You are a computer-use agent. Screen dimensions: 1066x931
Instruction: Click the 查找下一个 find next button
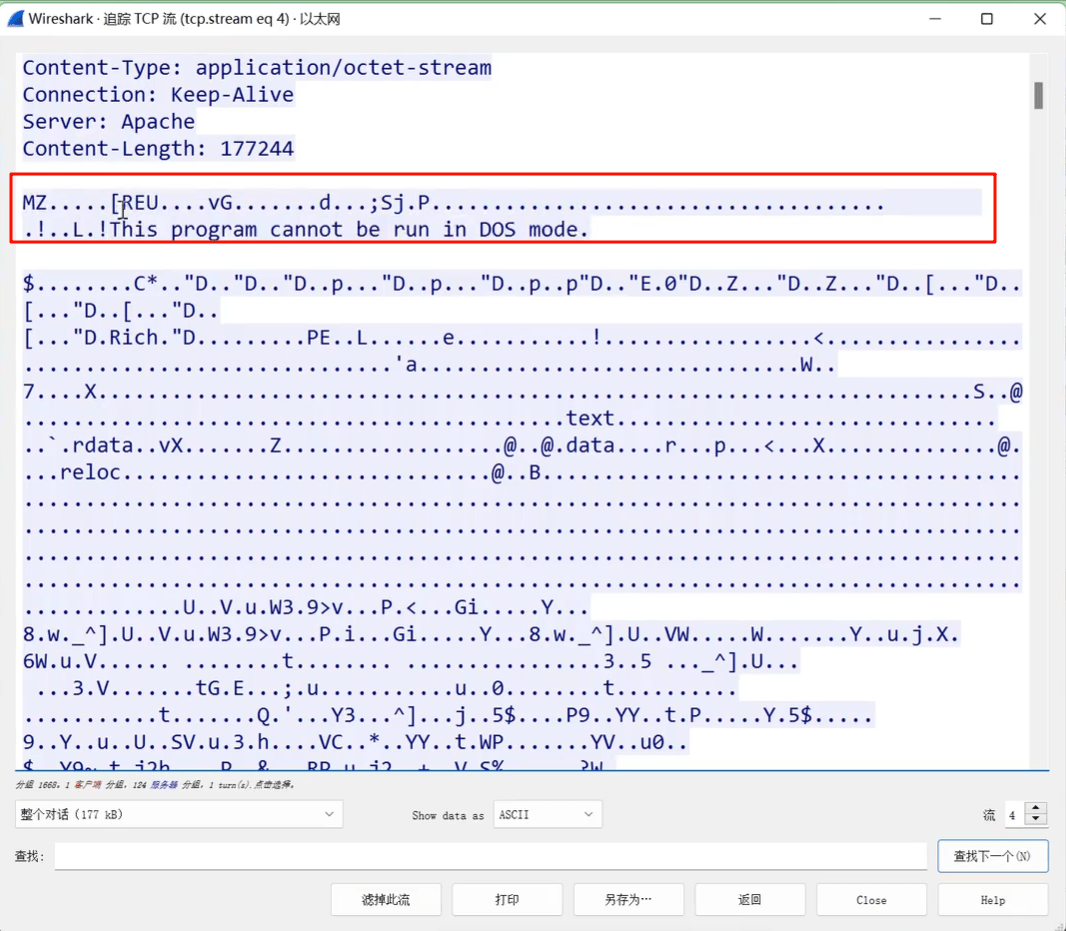993,856
